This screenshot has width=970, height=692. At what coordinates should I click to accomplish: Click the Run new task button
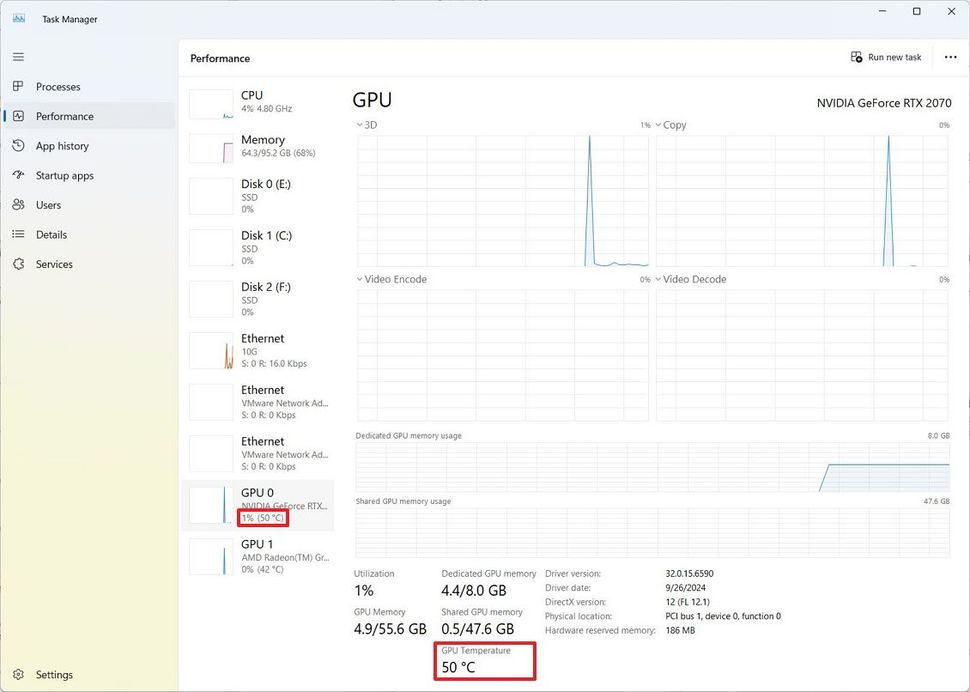click(886, 57)
